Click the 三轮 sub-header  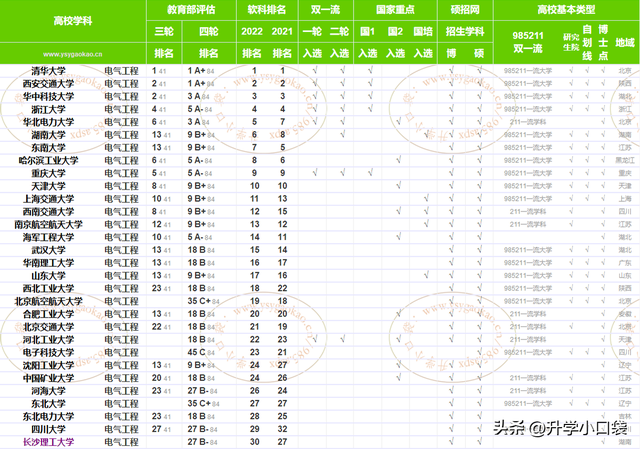[164, 31]
